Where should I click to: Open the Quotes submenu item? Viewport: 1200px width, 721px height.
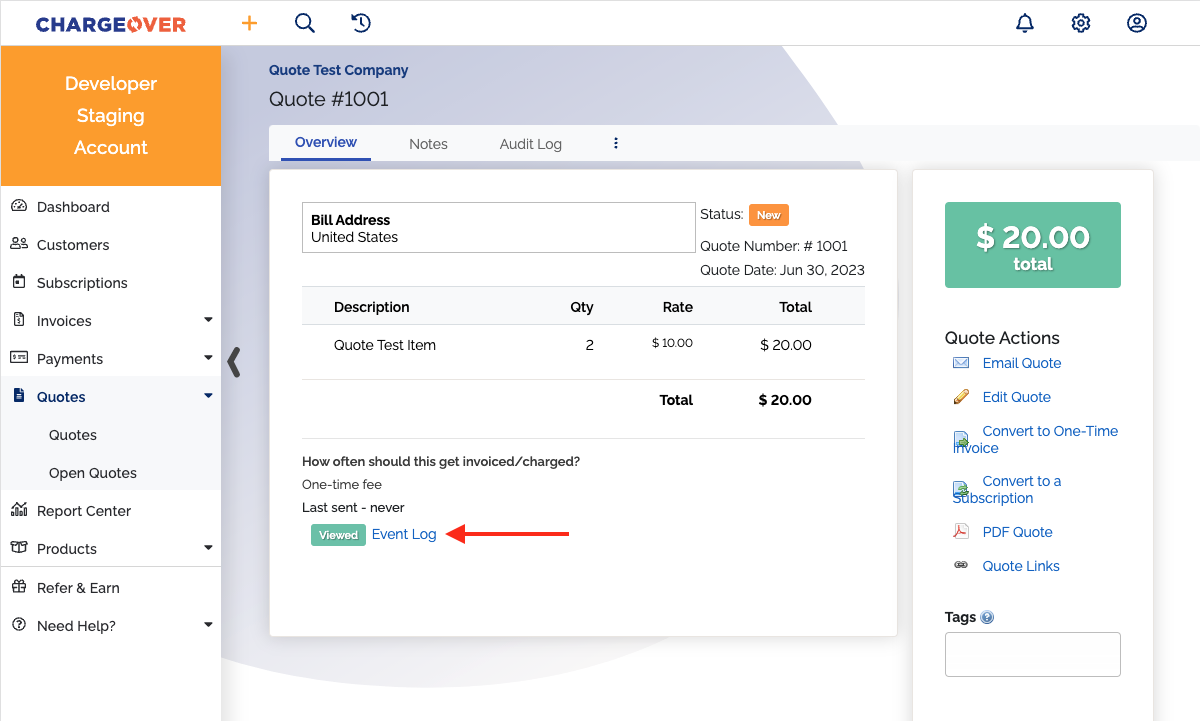[73, 435]
